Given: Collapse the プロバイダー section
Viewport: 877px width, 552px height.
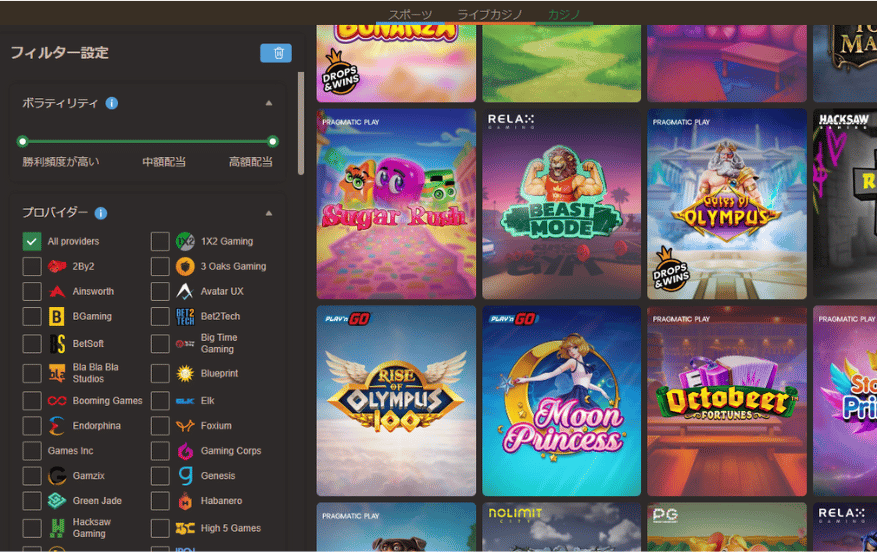Looking at the screenshot, I should click(x=269, y=213).
